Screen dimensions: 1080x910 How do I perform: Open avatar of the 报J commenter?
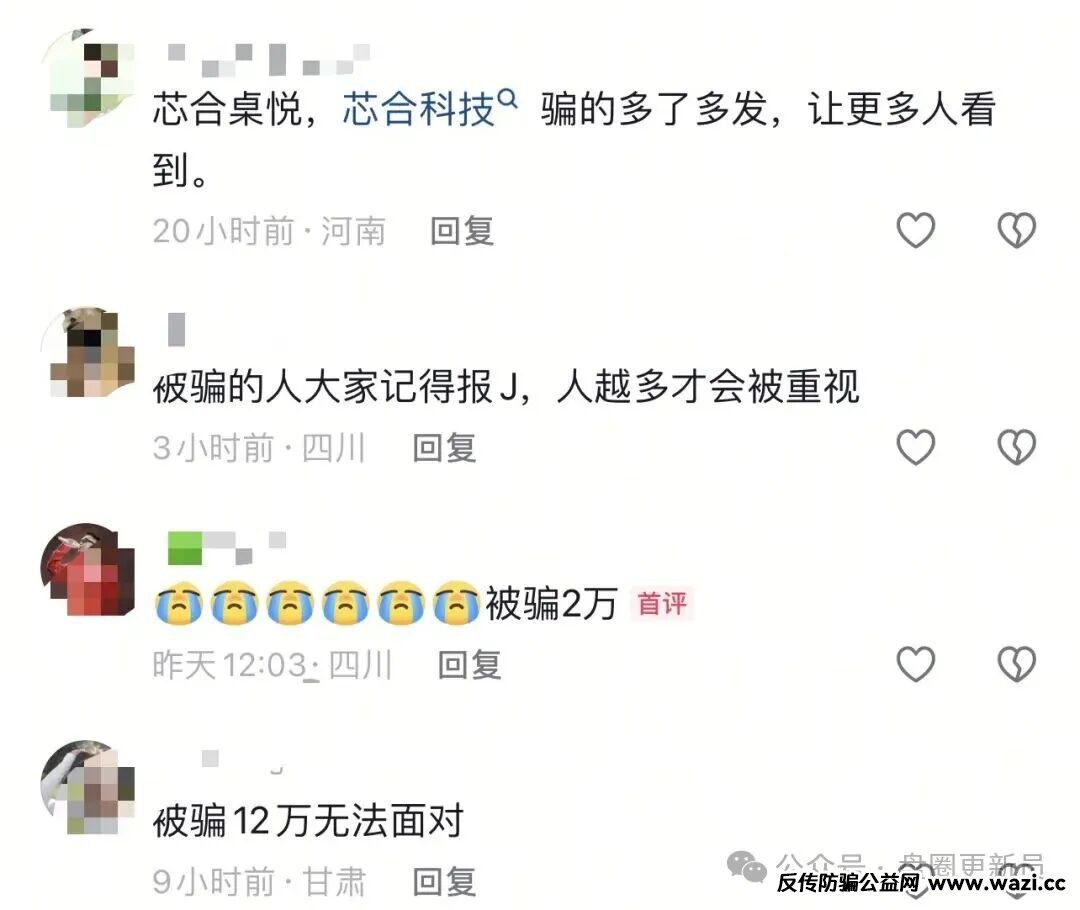point(87,353)
